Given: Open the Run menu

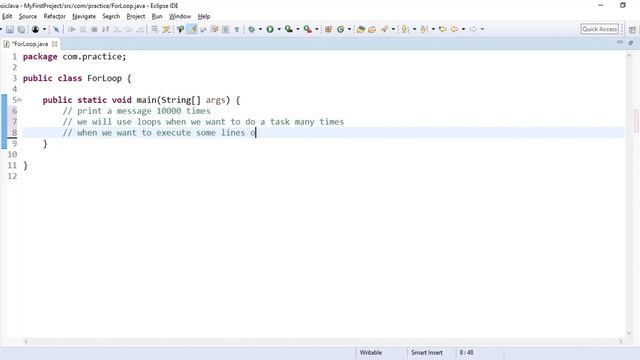Looking at the screenshot, I should (157, 16).
